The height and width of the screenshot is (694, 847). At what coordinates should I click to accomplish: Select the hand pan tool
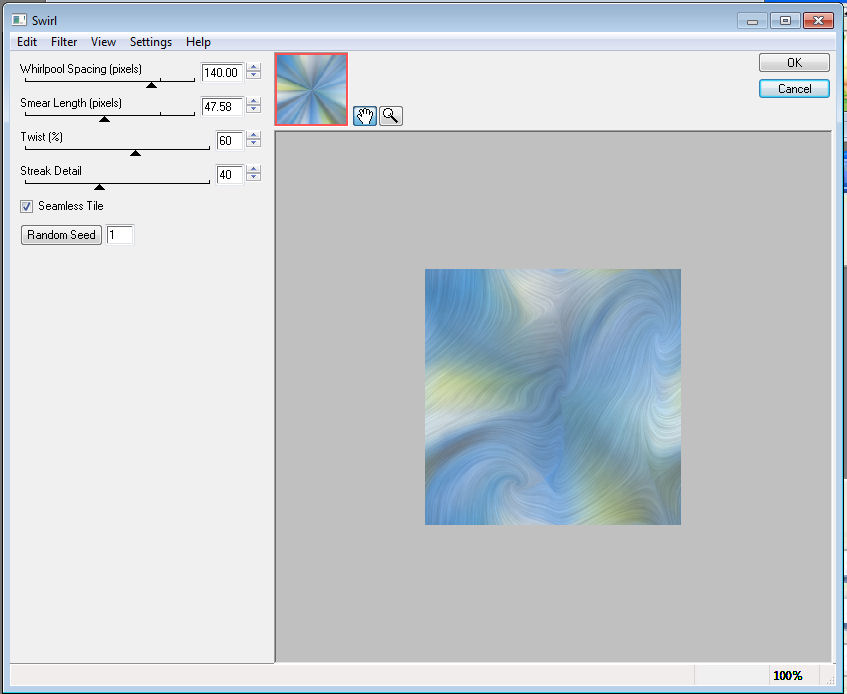[365, 115]
